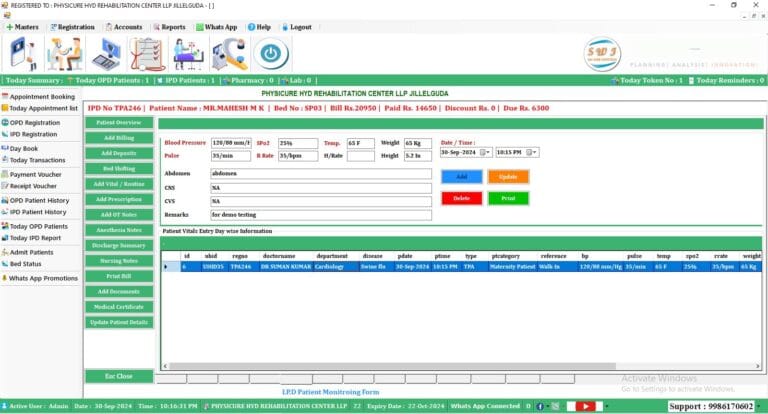Click the Add Billing button
Viewport: 768px width, 414px height.
[x=119, y=138]
